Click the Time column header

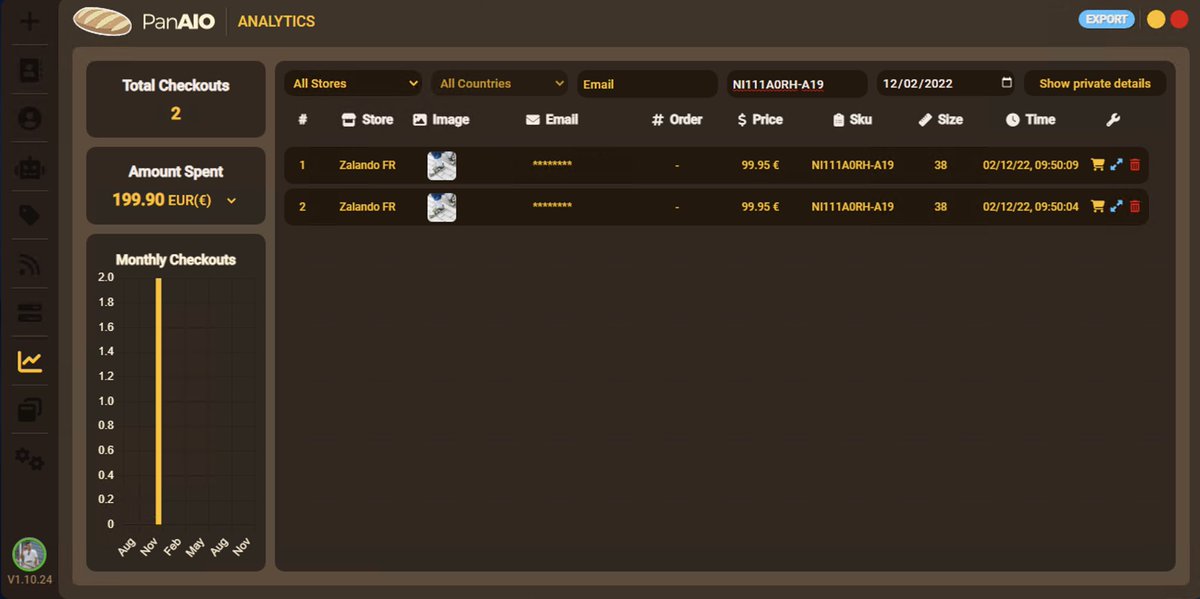click(x=1030, y=120)
